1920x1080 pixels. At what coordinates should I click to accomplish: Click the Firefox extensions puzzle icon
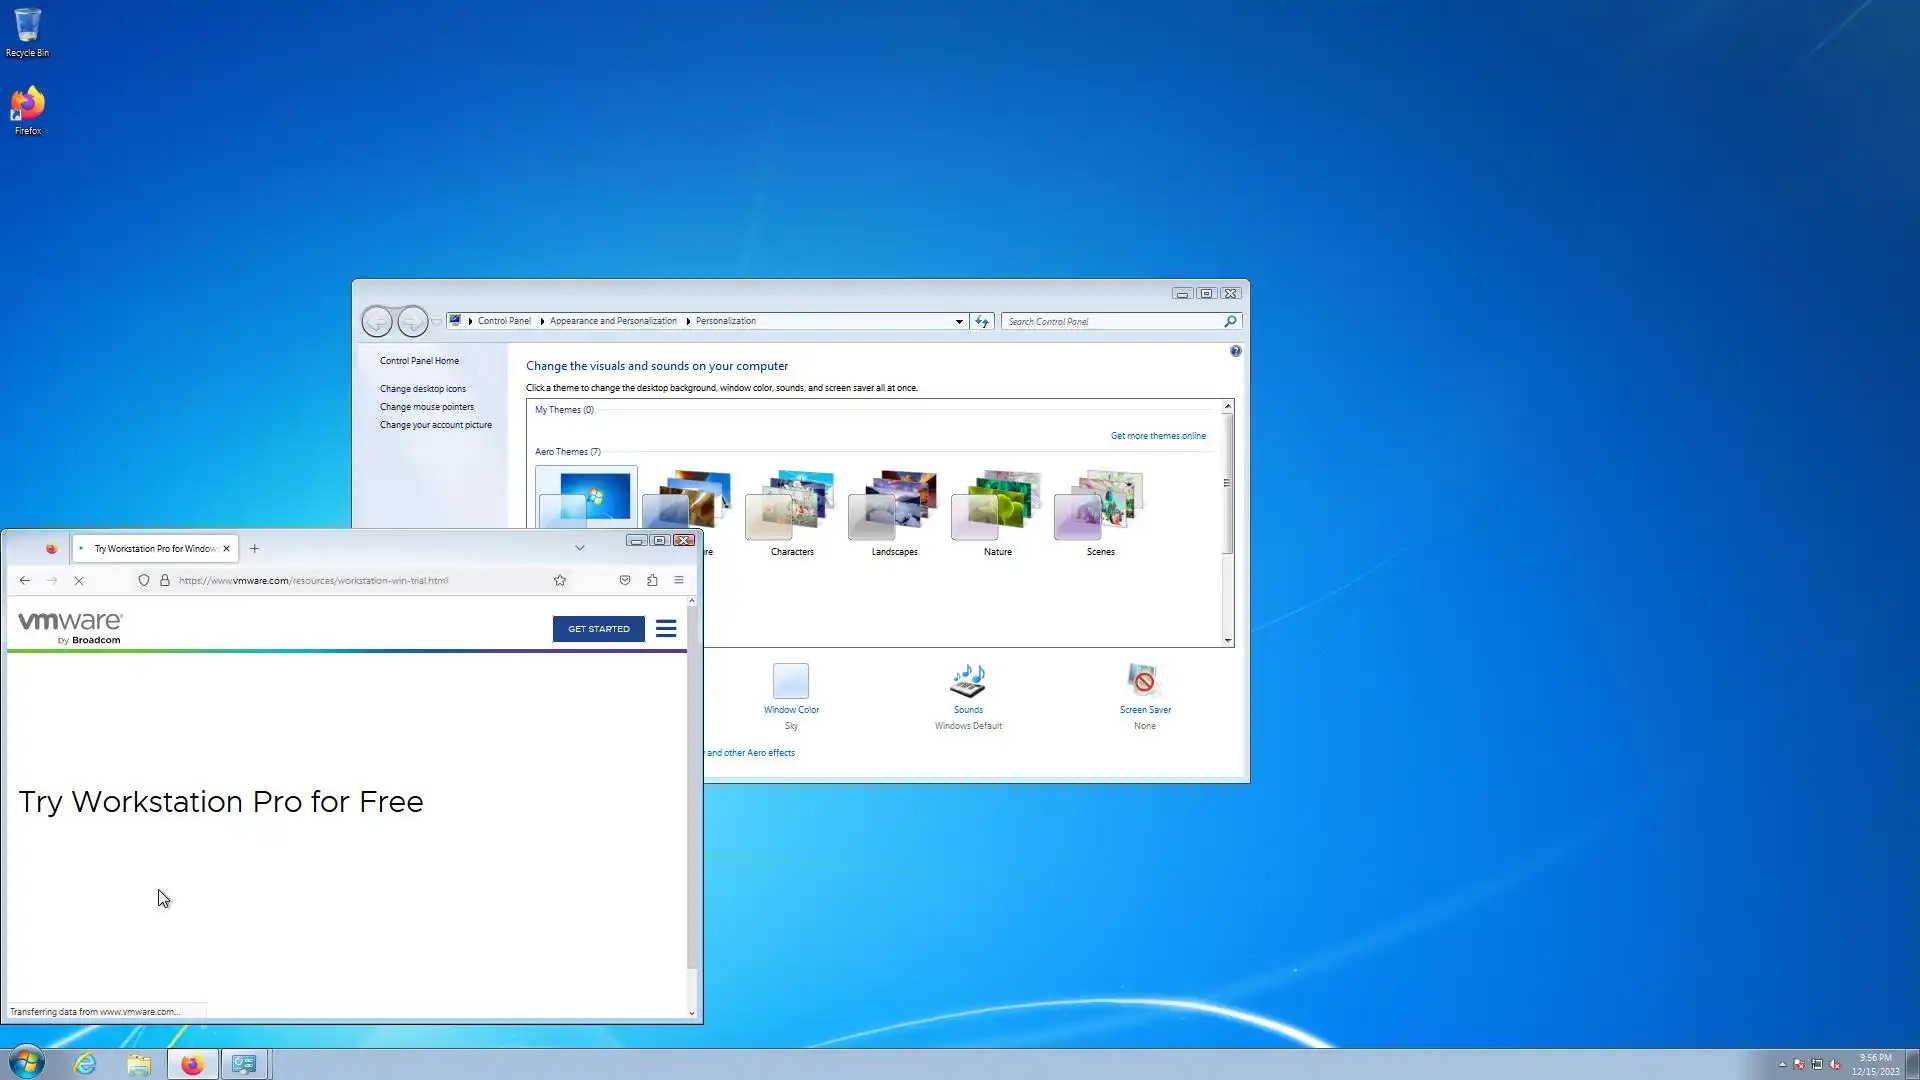(652, 580)
